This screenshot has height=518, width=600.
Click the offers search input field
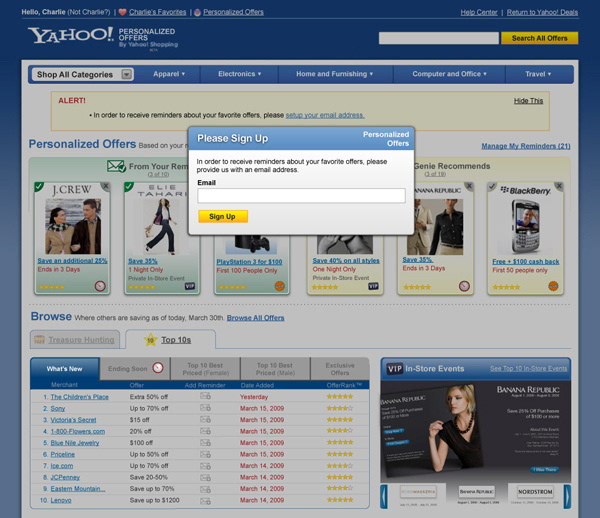pos(439,38)
